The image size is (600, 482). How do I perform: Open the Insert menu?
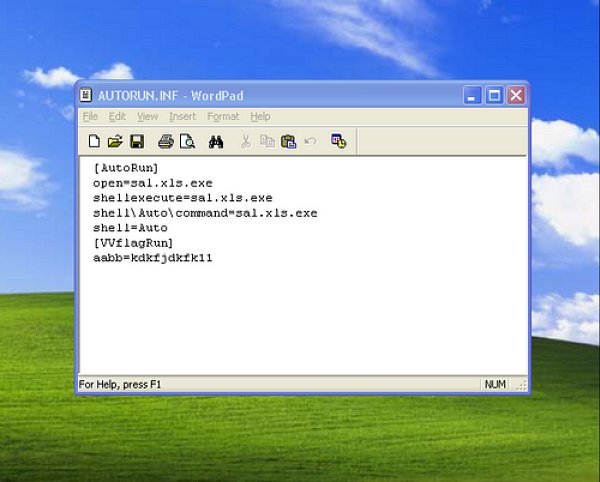pyautogui.click(x=182, y=117)
